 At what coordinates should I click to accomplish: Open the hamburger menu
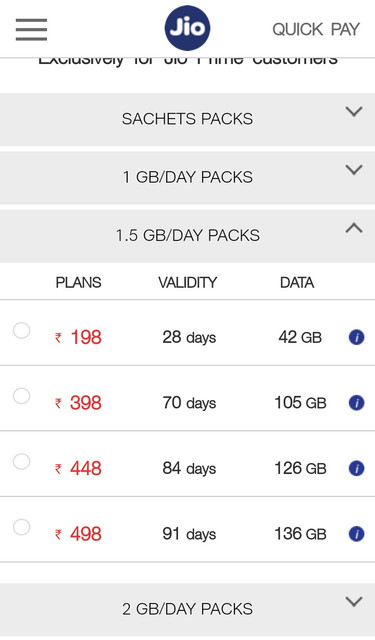[31, 30]
